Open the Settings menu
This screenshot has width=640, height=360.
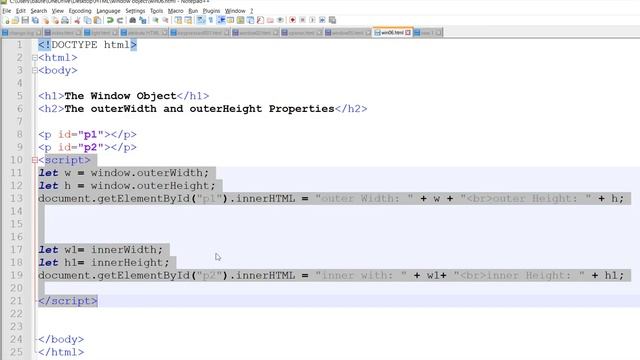tap(135, 11)
